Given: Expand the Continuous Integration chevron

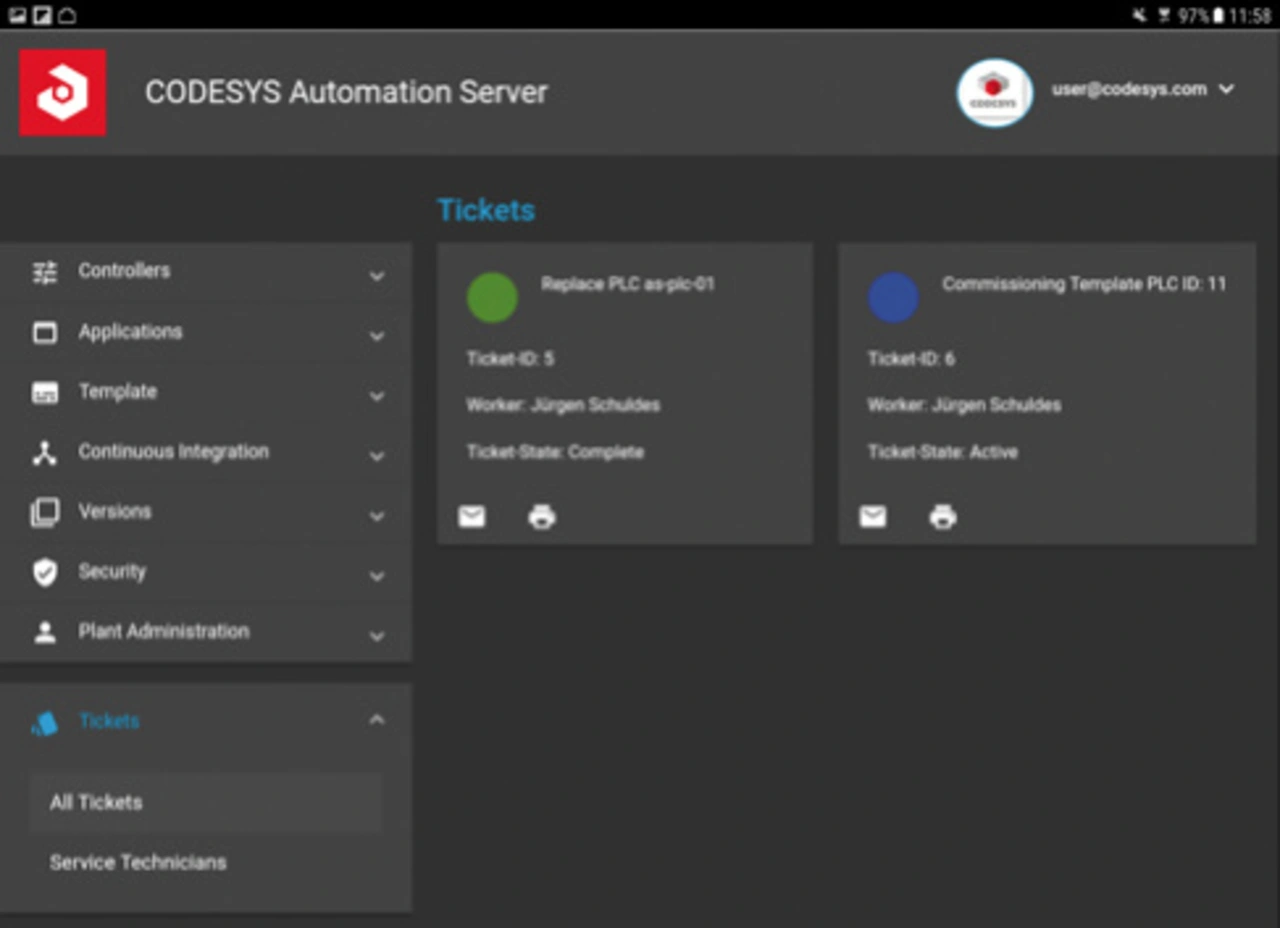Looking at the screenshot, I should pyautogui.click(x=377, y=456).
